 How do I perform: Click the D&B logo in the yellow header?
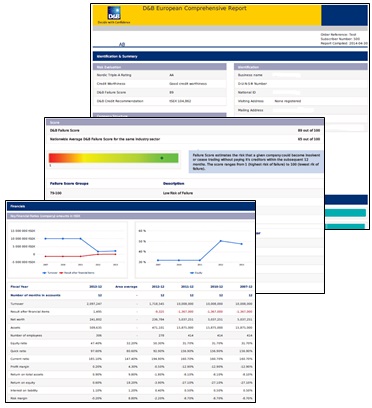click(x=114, y=14)
